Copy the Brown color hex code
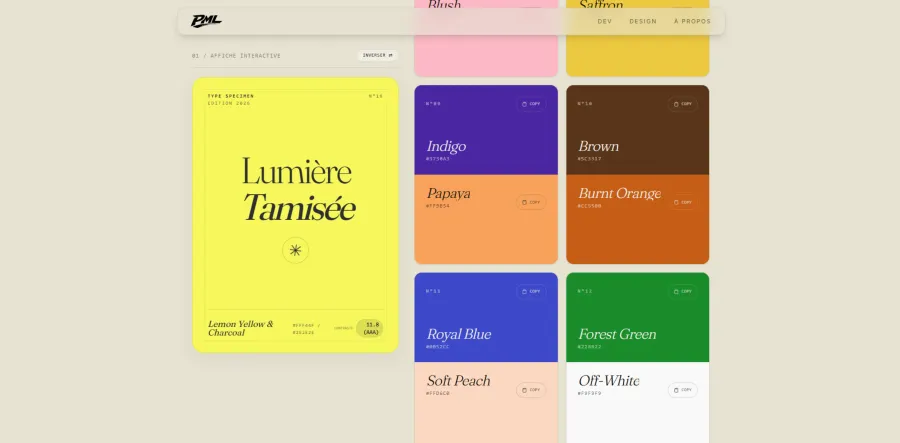This screenshot has height=443, width=900. [682, 104]
